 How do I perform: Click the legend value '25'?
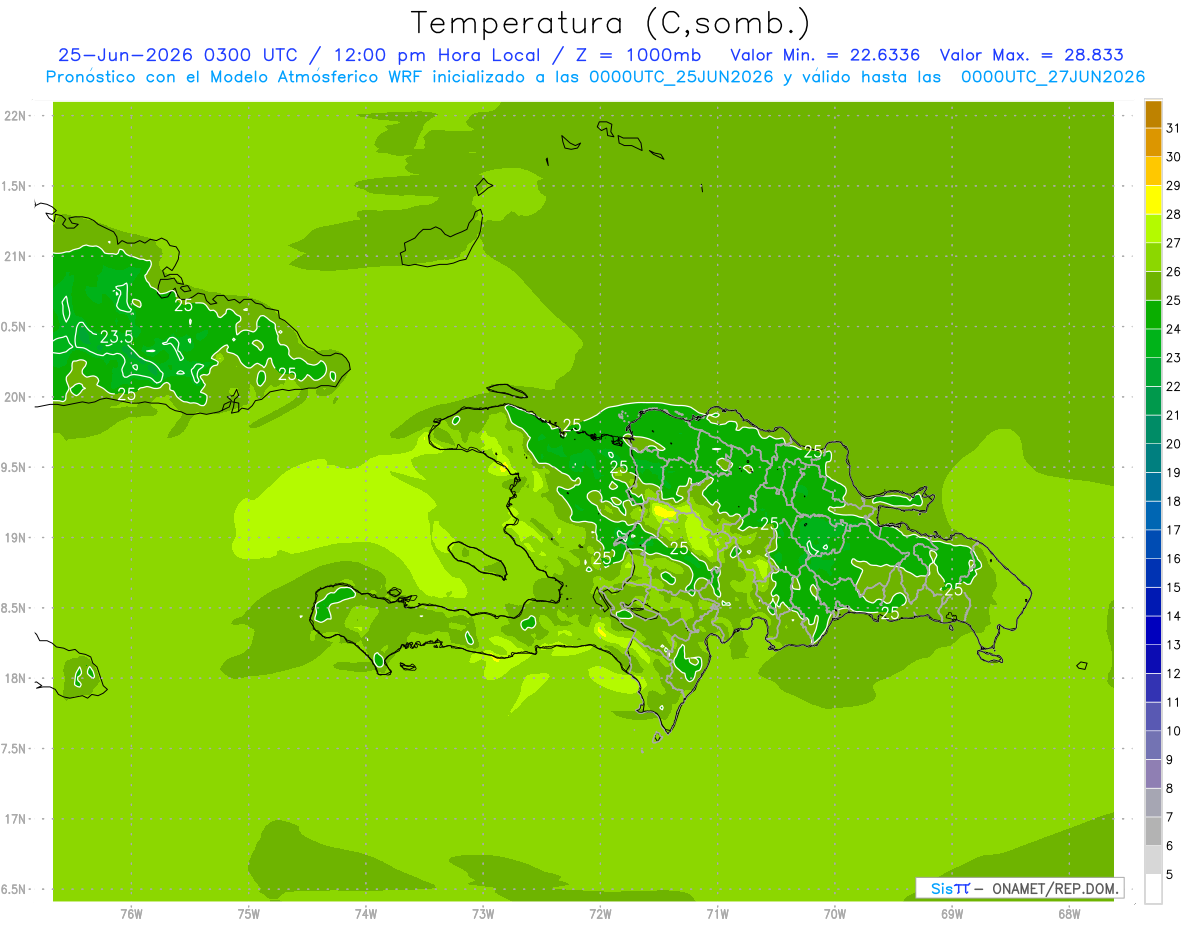coord(1173,300)
